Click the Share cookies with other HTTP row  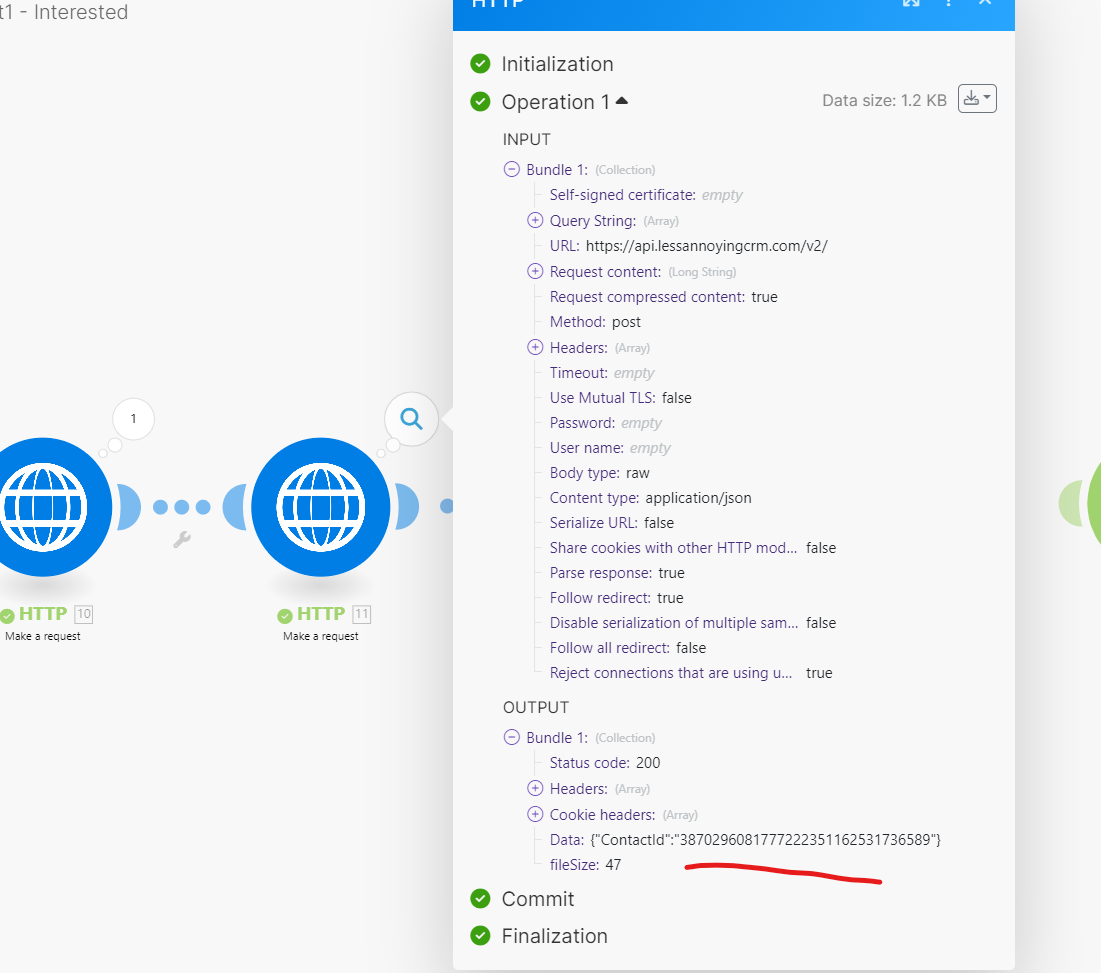click(x=693, y=548)
